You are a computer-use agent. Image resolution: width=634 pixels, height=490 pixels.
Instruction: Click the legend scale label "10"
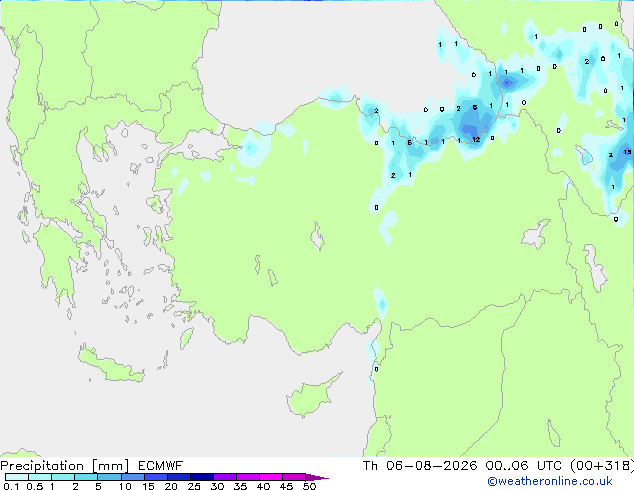(125, 486)
